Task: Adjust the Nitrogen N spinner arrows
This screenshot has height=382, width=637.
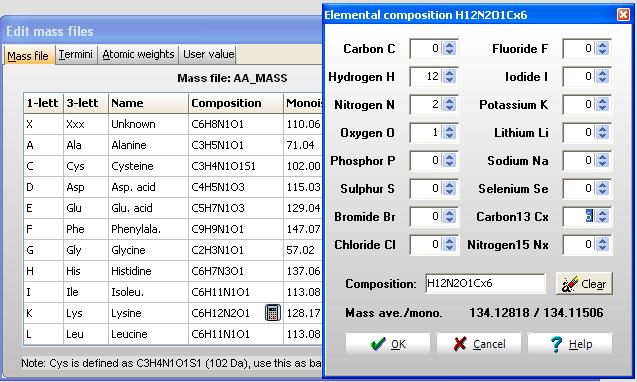Action: click(x=449, y=105)
